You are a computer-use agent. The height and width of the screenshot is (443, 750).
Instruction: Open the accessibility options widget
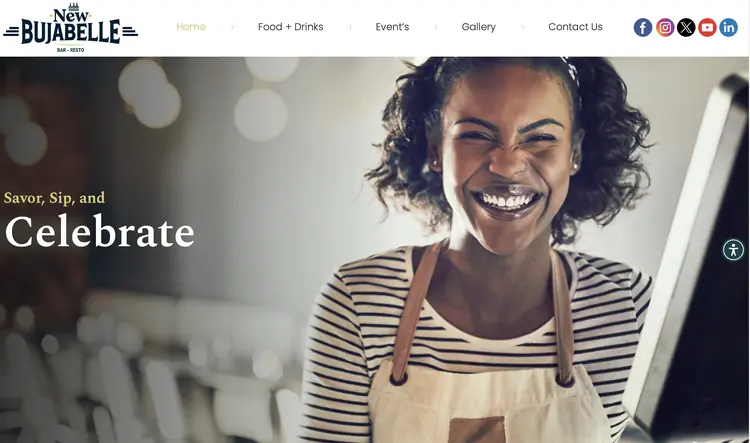click(x=733, y=250)
